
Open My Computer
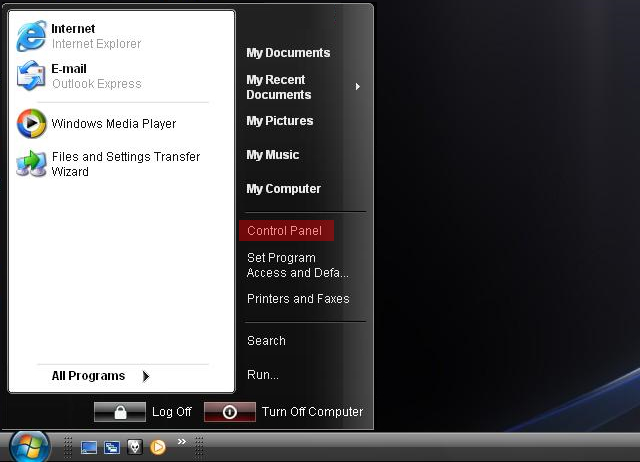pos(283,189)
